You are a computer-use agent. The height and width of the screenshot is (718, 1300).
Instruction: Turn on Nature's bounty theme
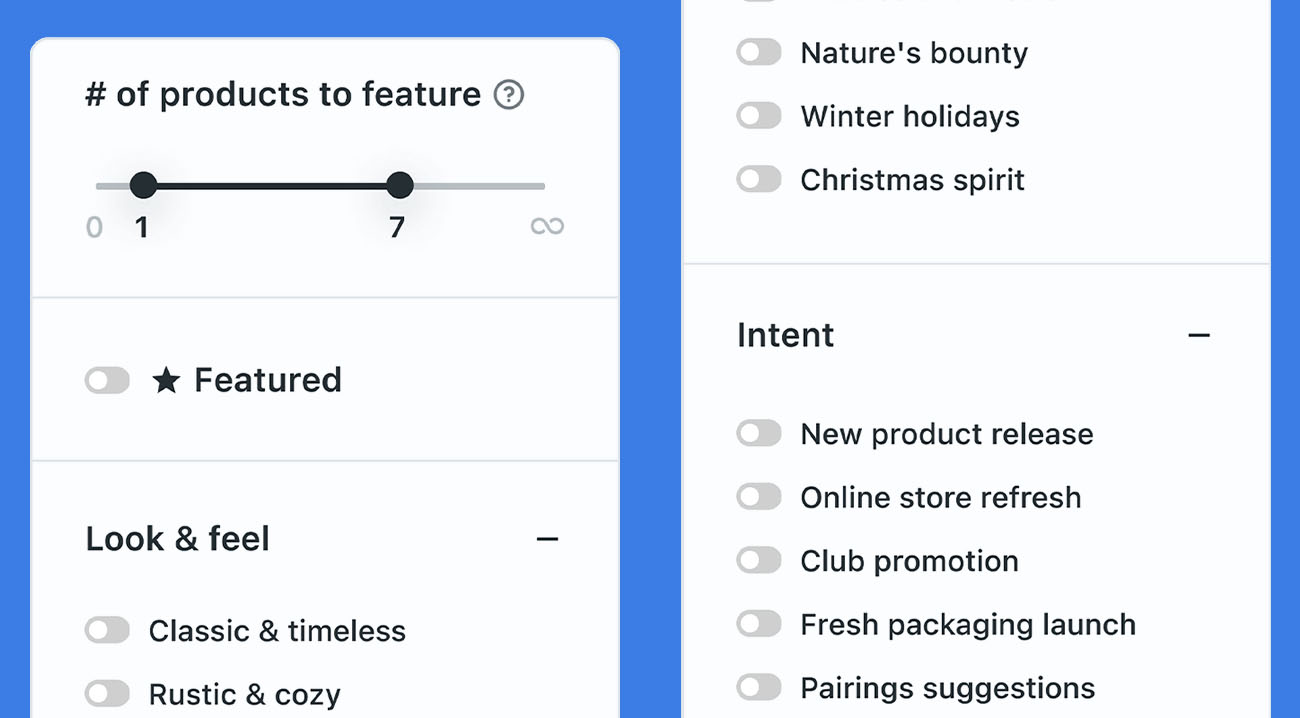point(759,51)
